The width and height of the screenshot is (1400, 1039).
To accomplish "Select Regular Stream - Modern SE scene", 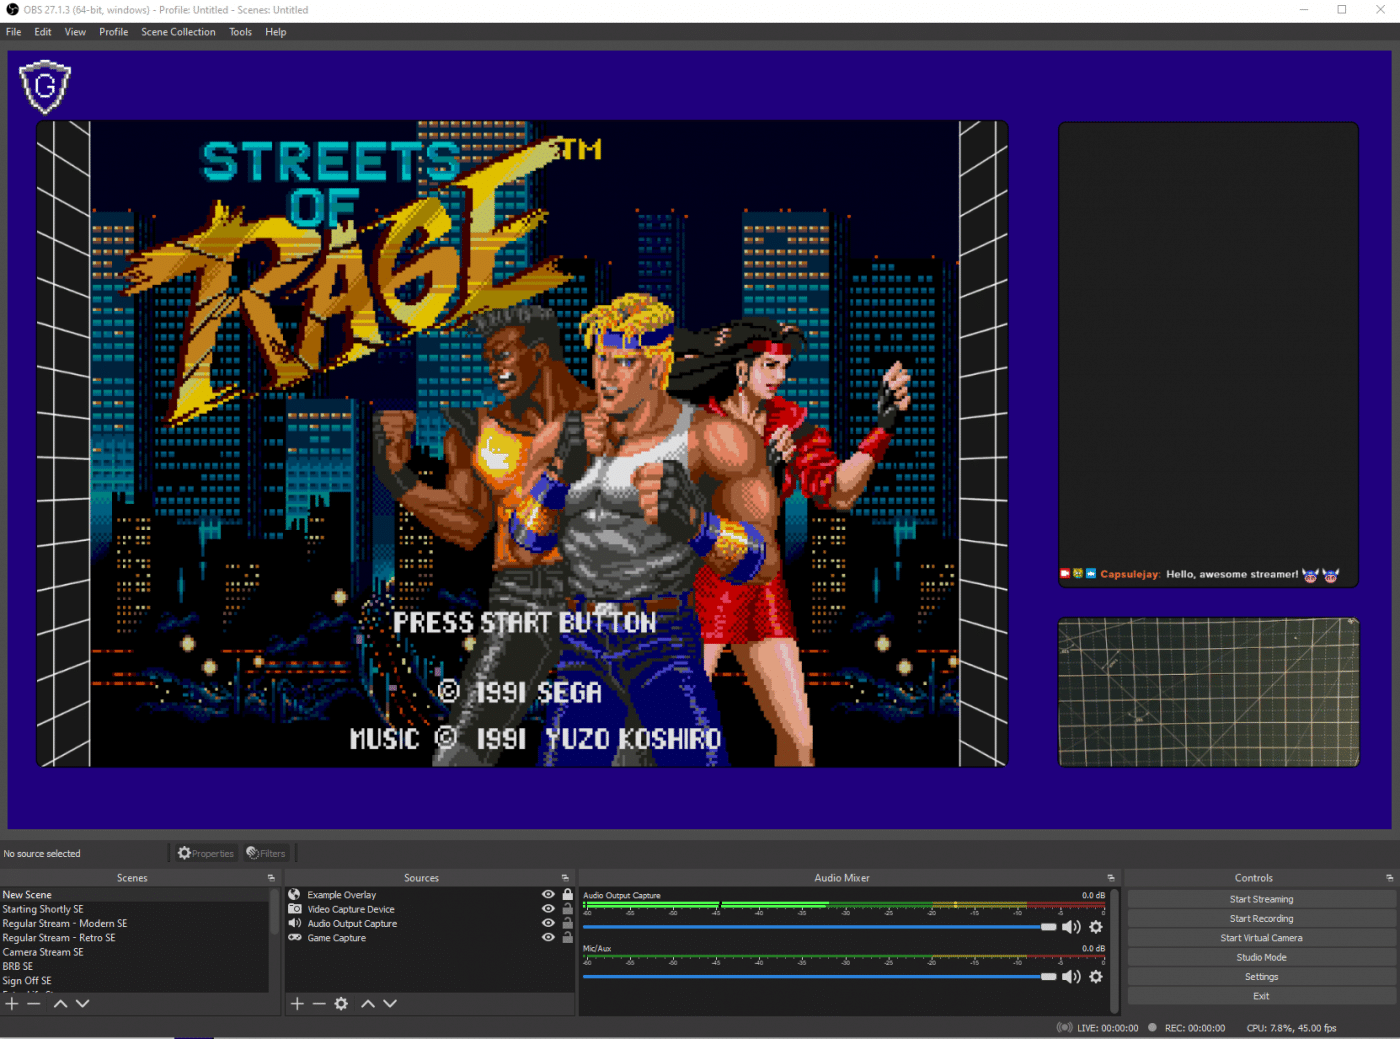I will 135,923.
